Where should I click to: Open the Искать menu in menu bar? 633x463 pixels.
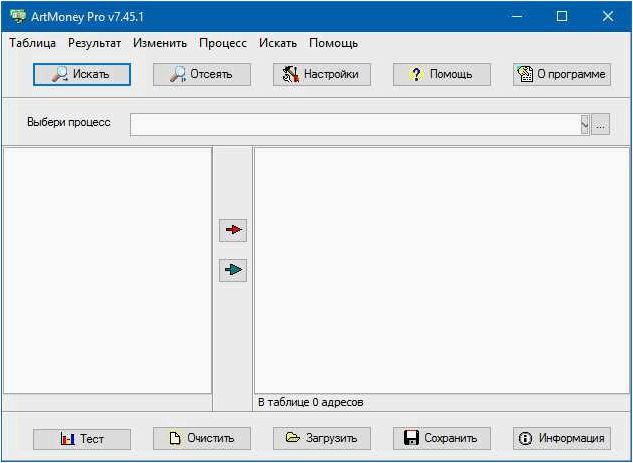(x=278, y=43)
